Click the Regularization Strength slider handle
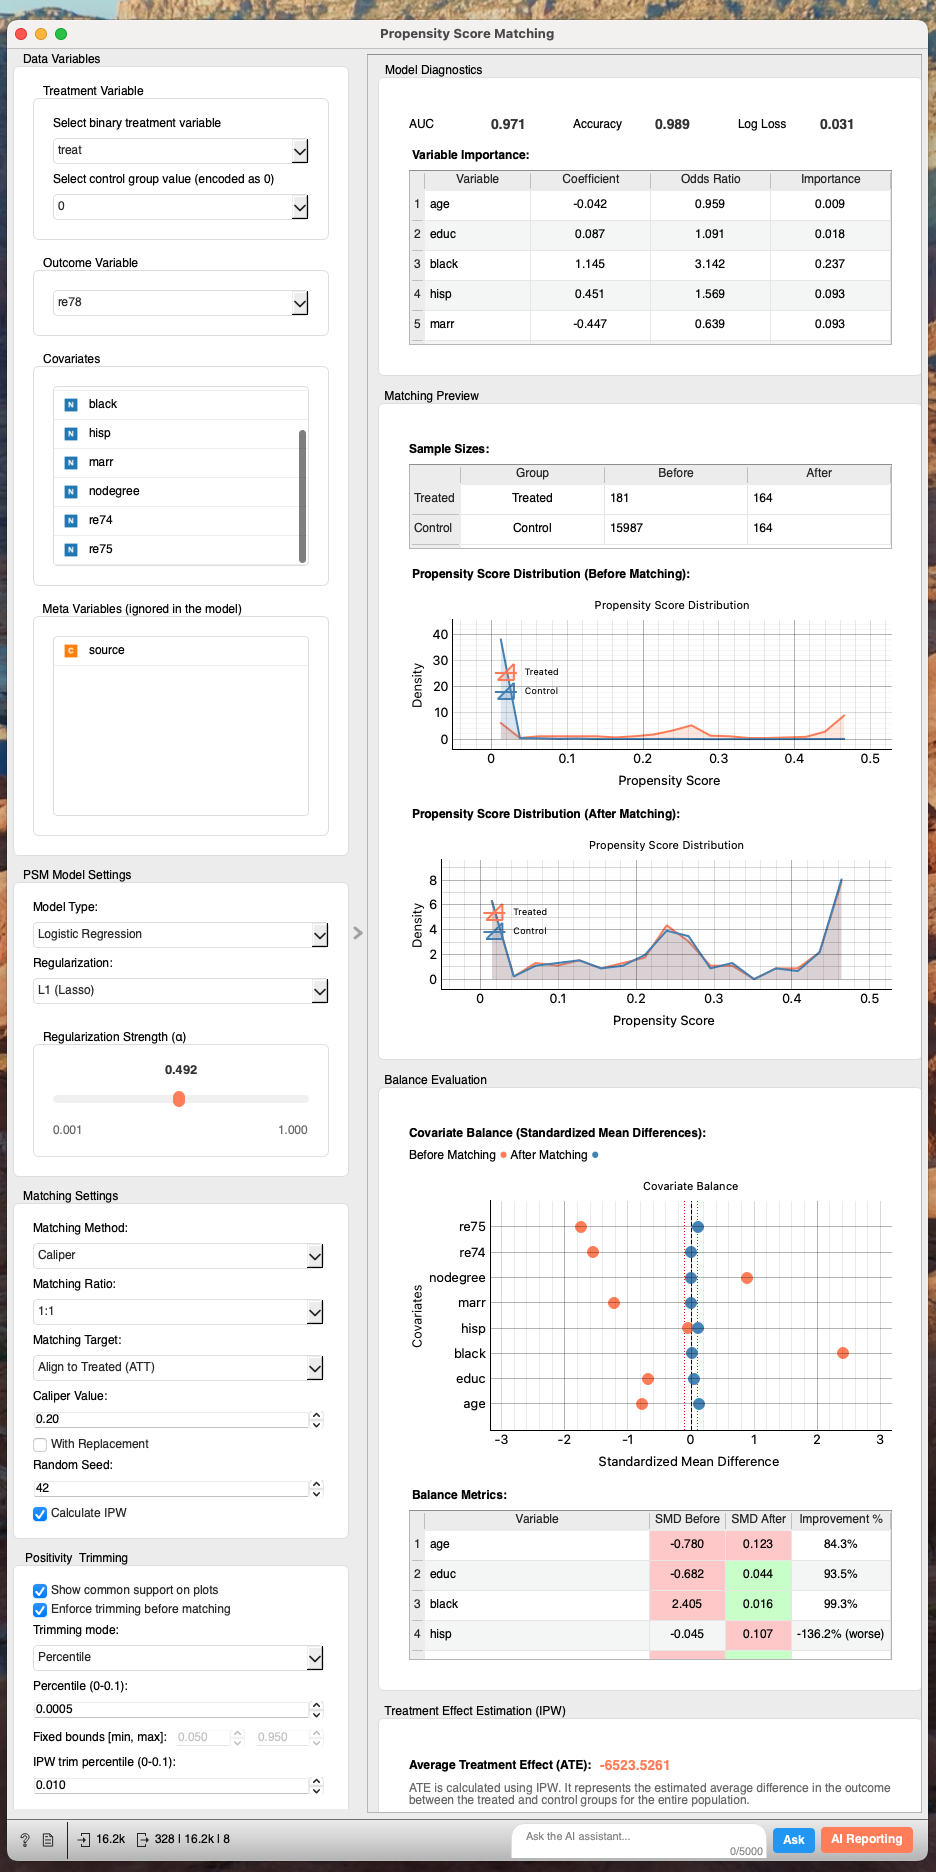 179,1099
